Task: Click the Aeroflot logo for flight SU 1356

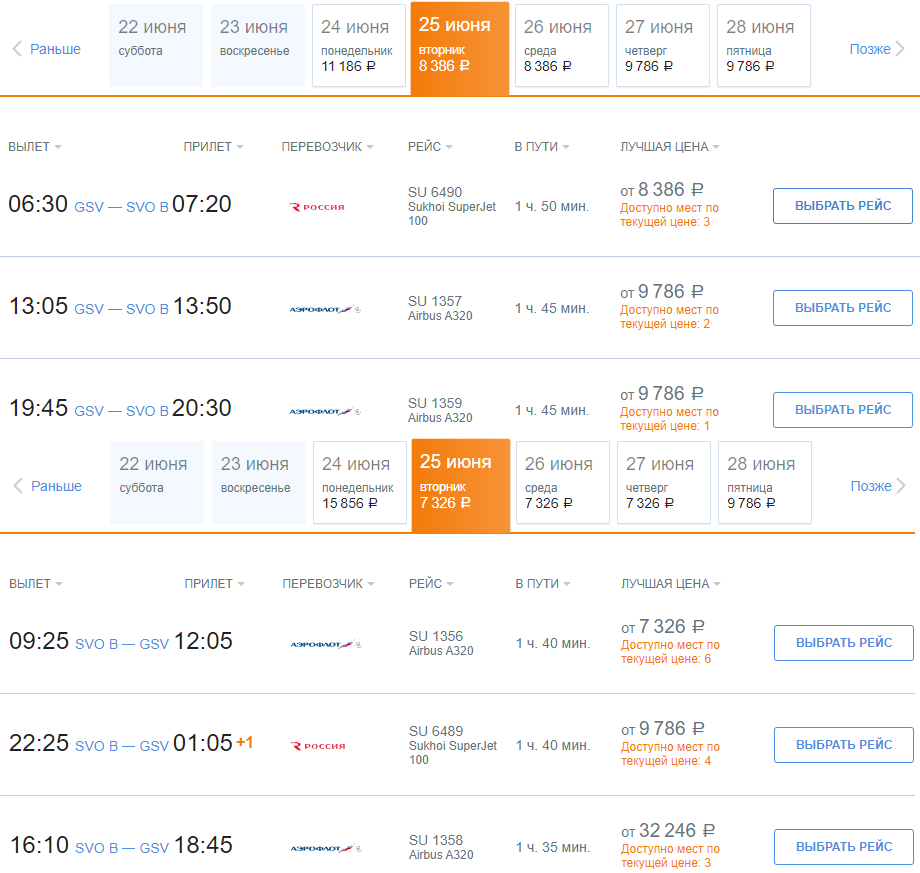Action: click(326, 644)
